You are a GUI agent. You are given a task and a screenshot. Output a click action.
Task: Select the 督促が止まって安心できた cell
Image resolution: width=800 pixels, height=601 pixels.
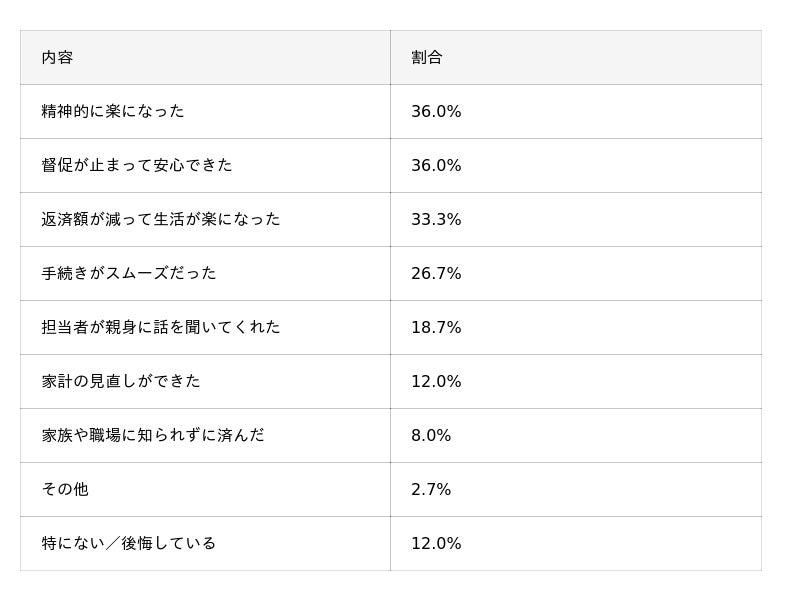pyautogui.click(x=137, y=166)
